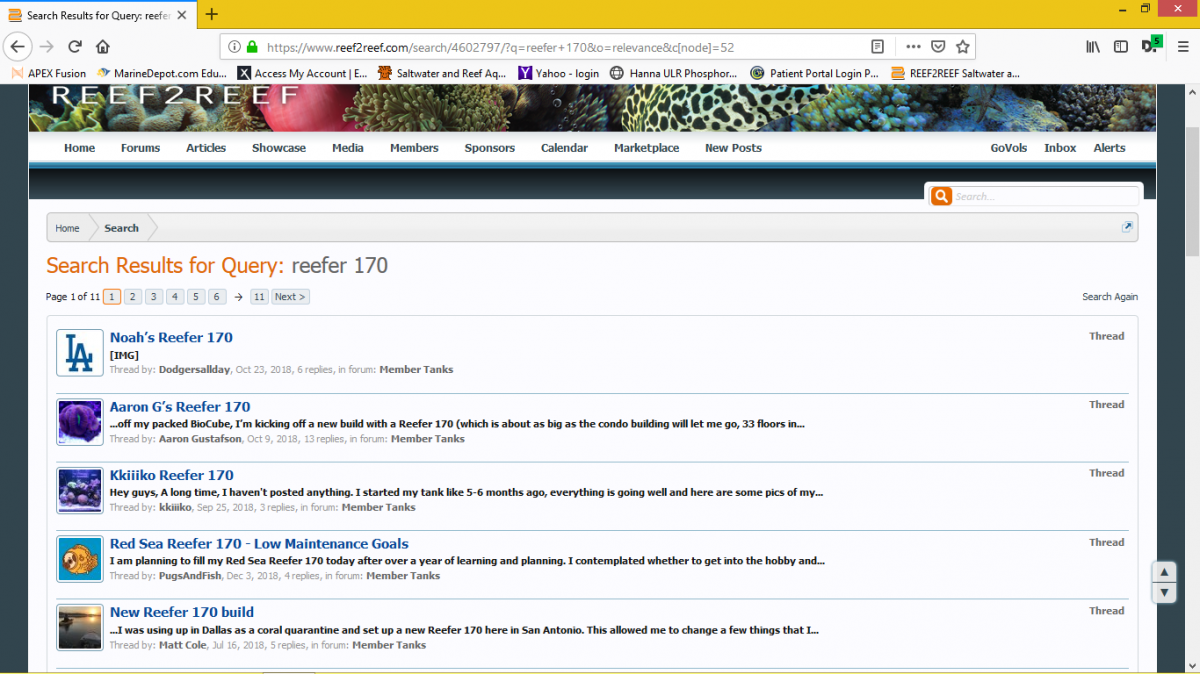
Task: Open thread New Reefer 170 build
Action: tap(182, 612)
